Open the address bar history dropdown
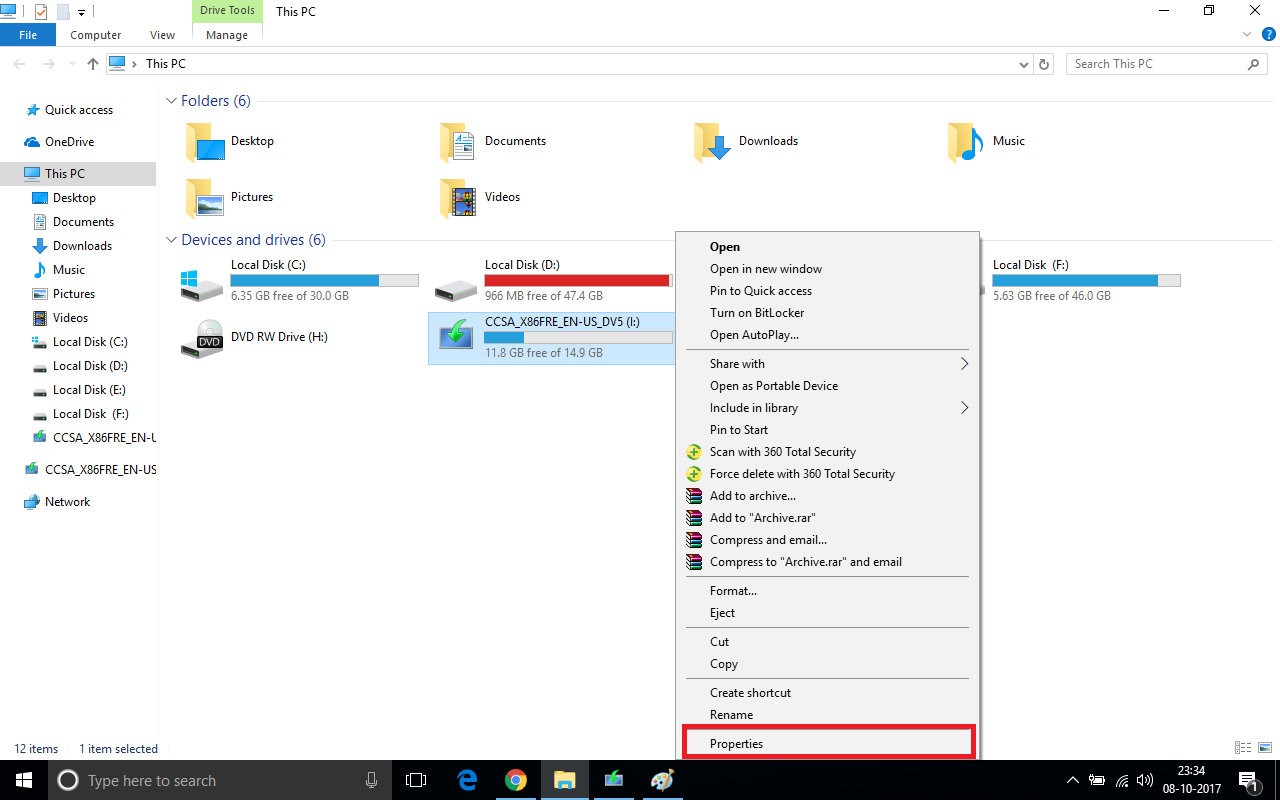Image resolution: width=1280 pixels, height=800 pixels. coord(1023,63)
